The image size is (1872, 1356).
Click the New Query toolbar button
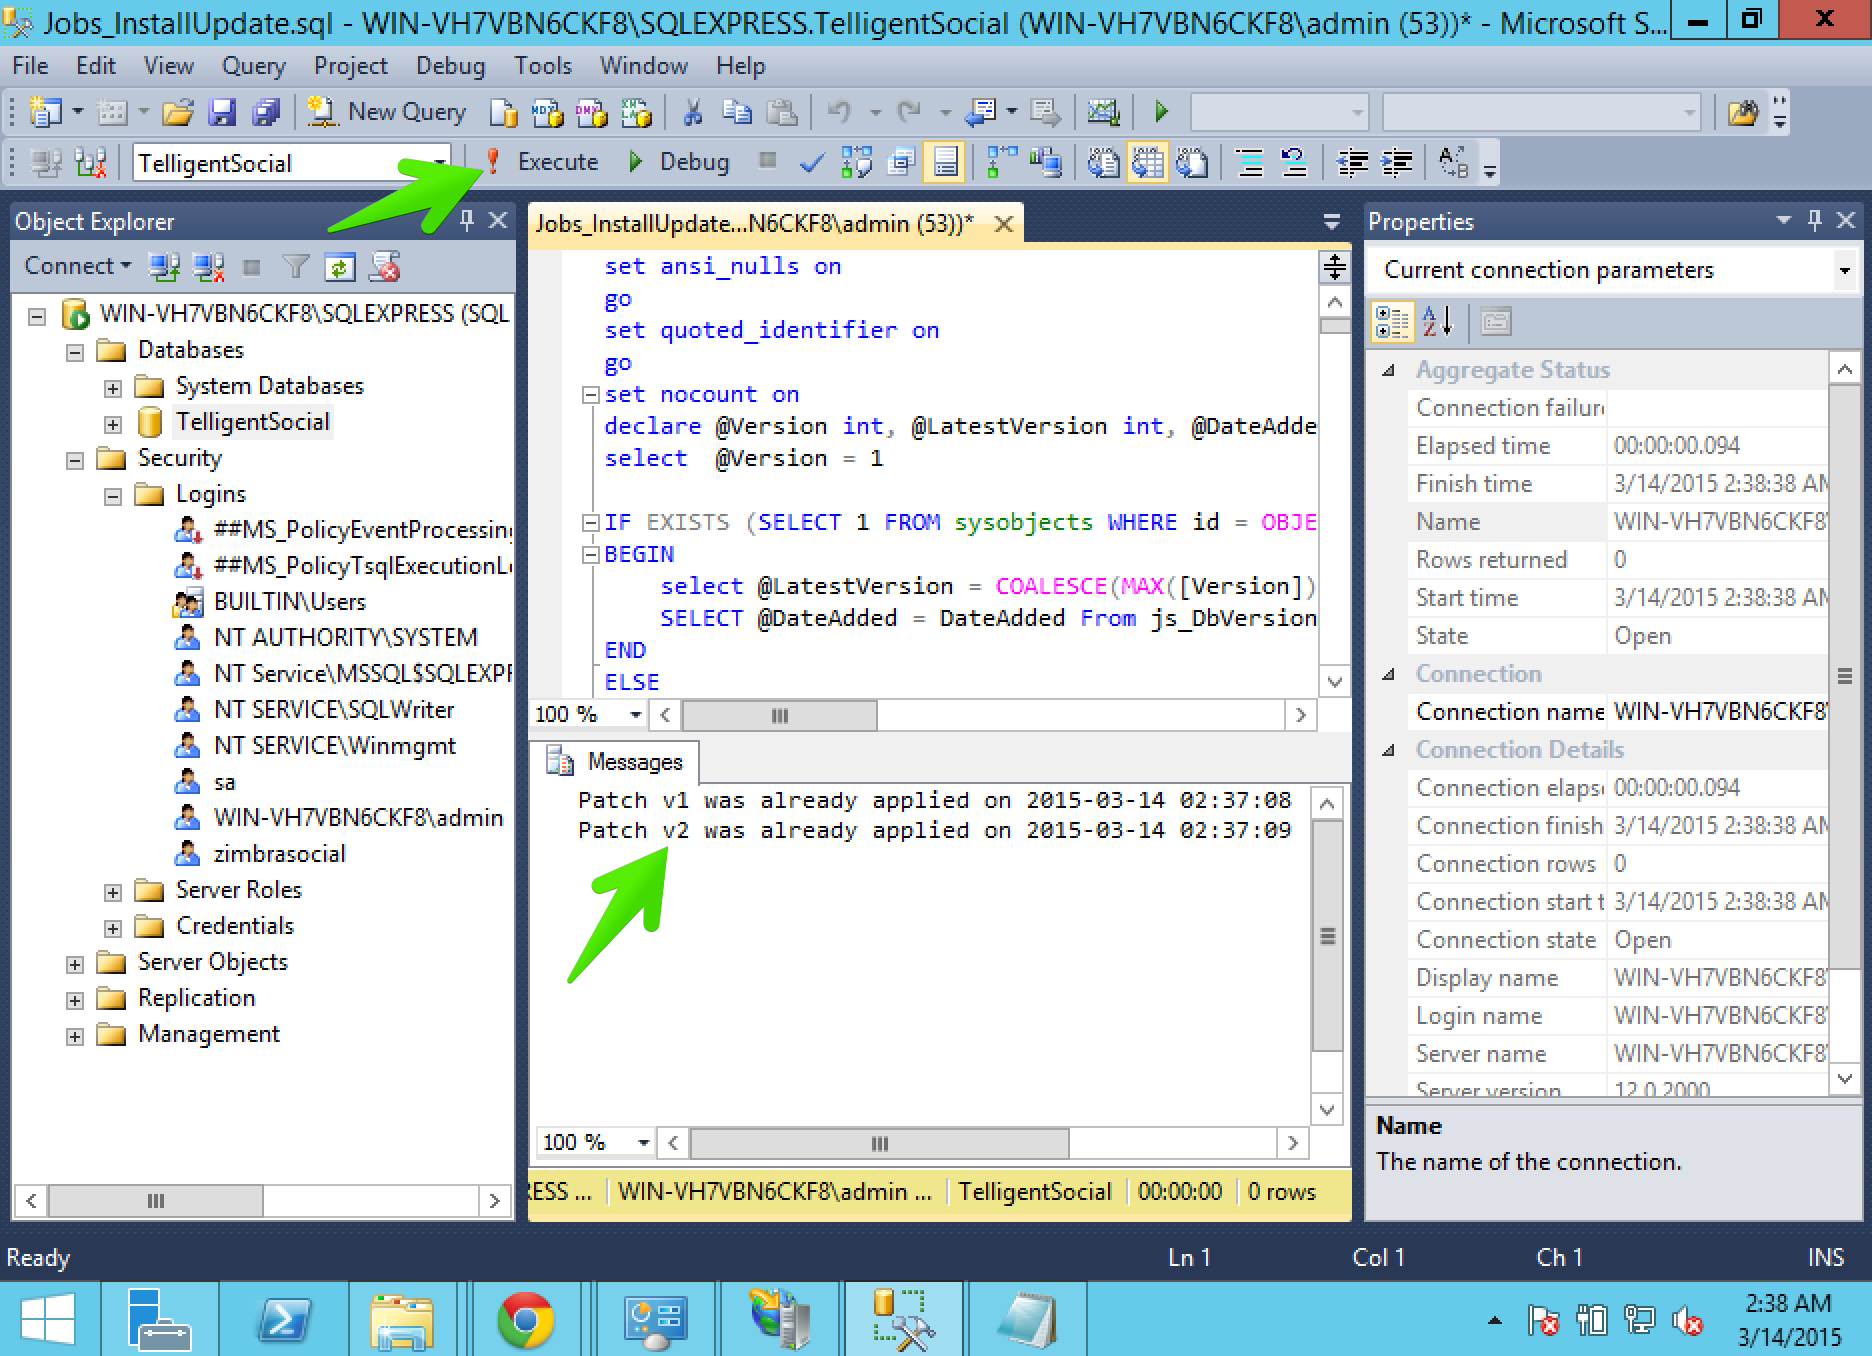point(386,112)
